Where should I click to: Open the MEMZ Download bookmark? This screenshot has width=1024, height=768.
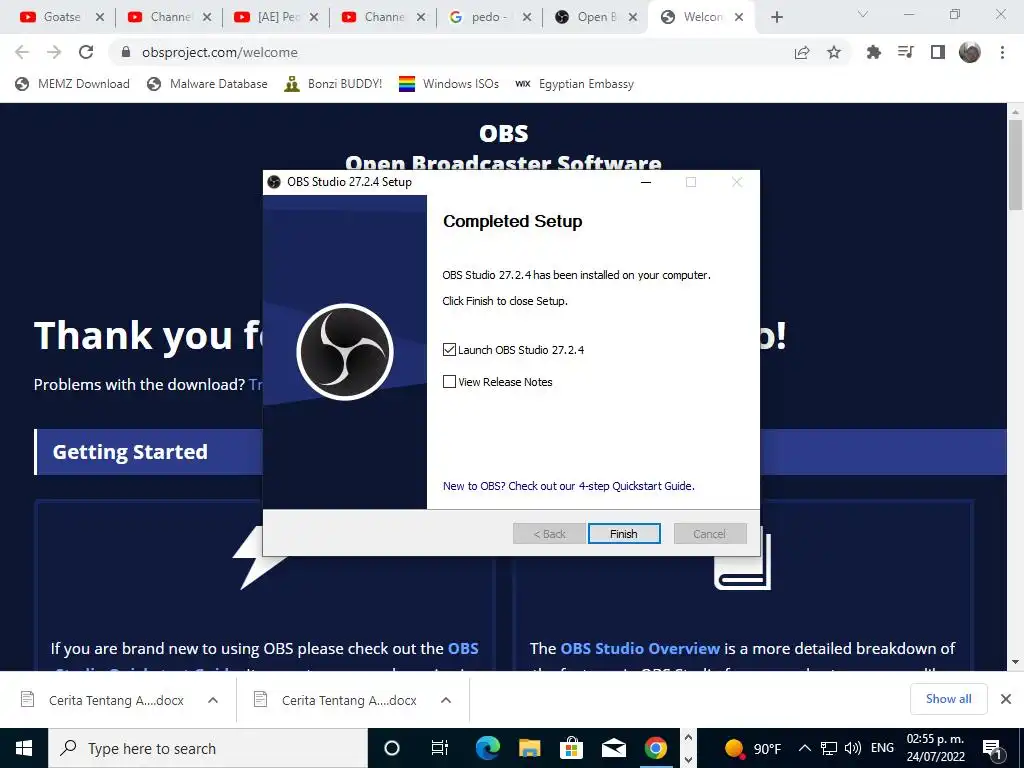point(72,84)
